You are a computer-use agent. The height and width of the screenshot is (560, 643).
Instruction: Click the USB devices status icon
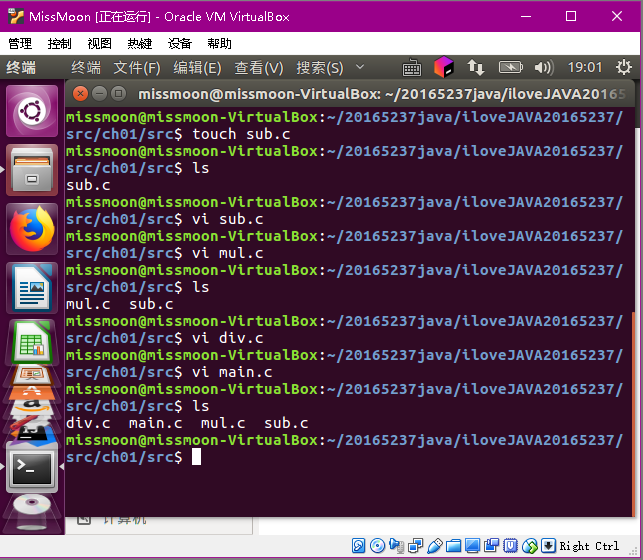click(434, 546)
